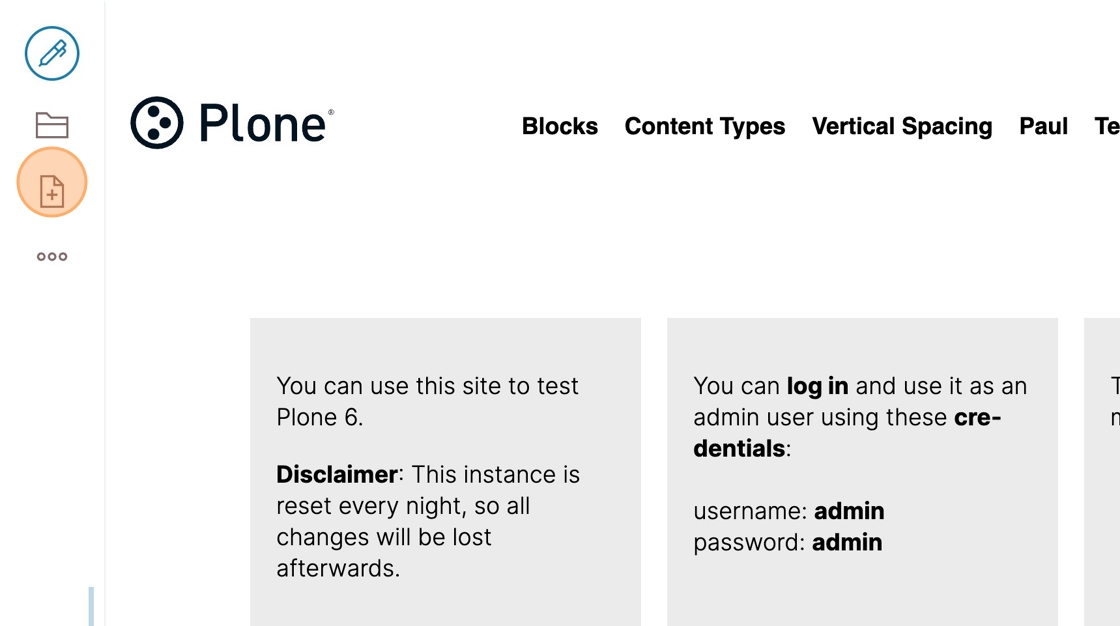
Task: Click the bold Disclaimer word
Action: point(336,475)
